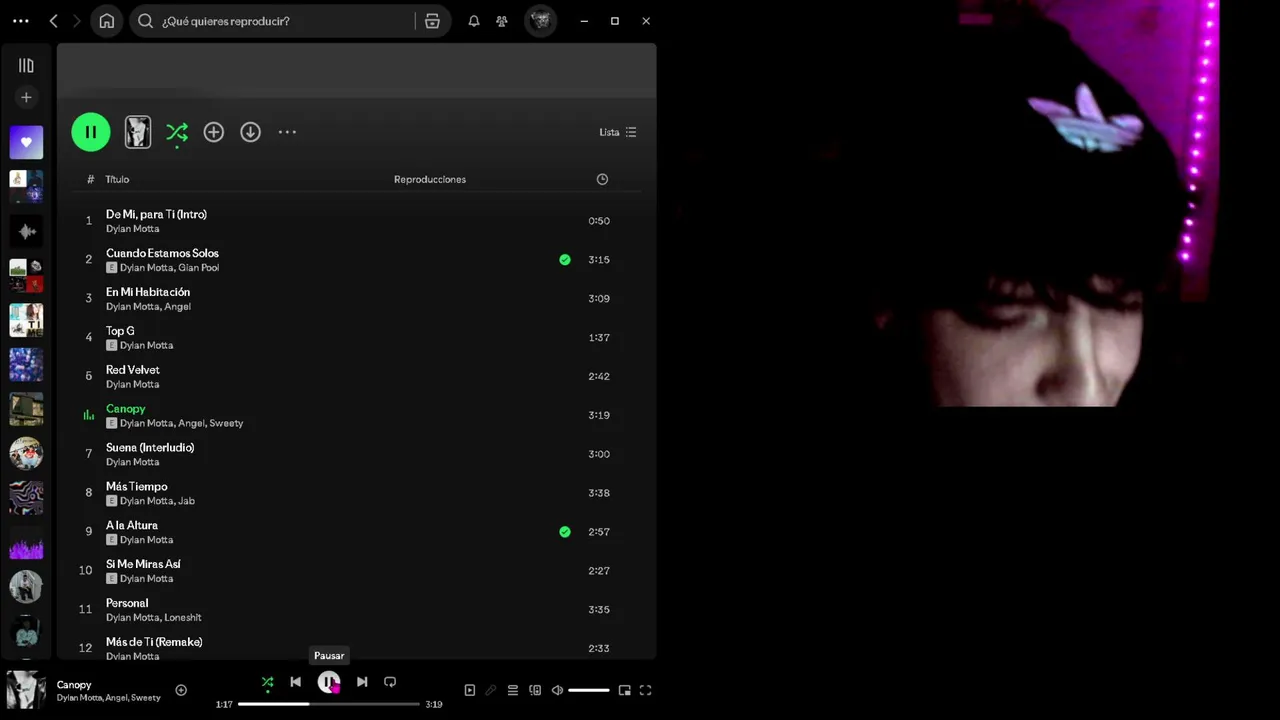Open artist link Loneshit on Personal
Screen dimensions: 1280x720
pos(183,618)
